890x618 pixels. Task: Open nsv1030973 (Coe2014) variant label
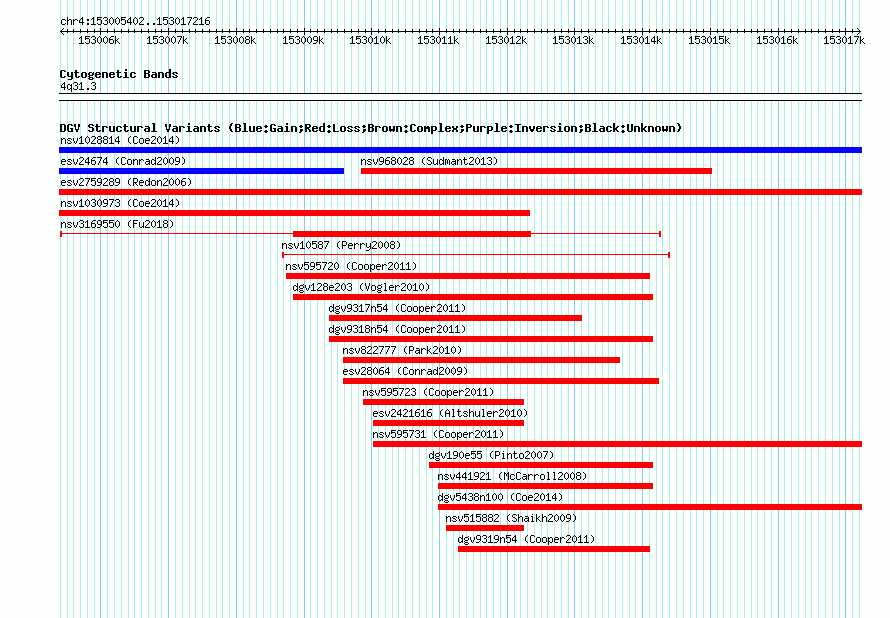(120, 203)
